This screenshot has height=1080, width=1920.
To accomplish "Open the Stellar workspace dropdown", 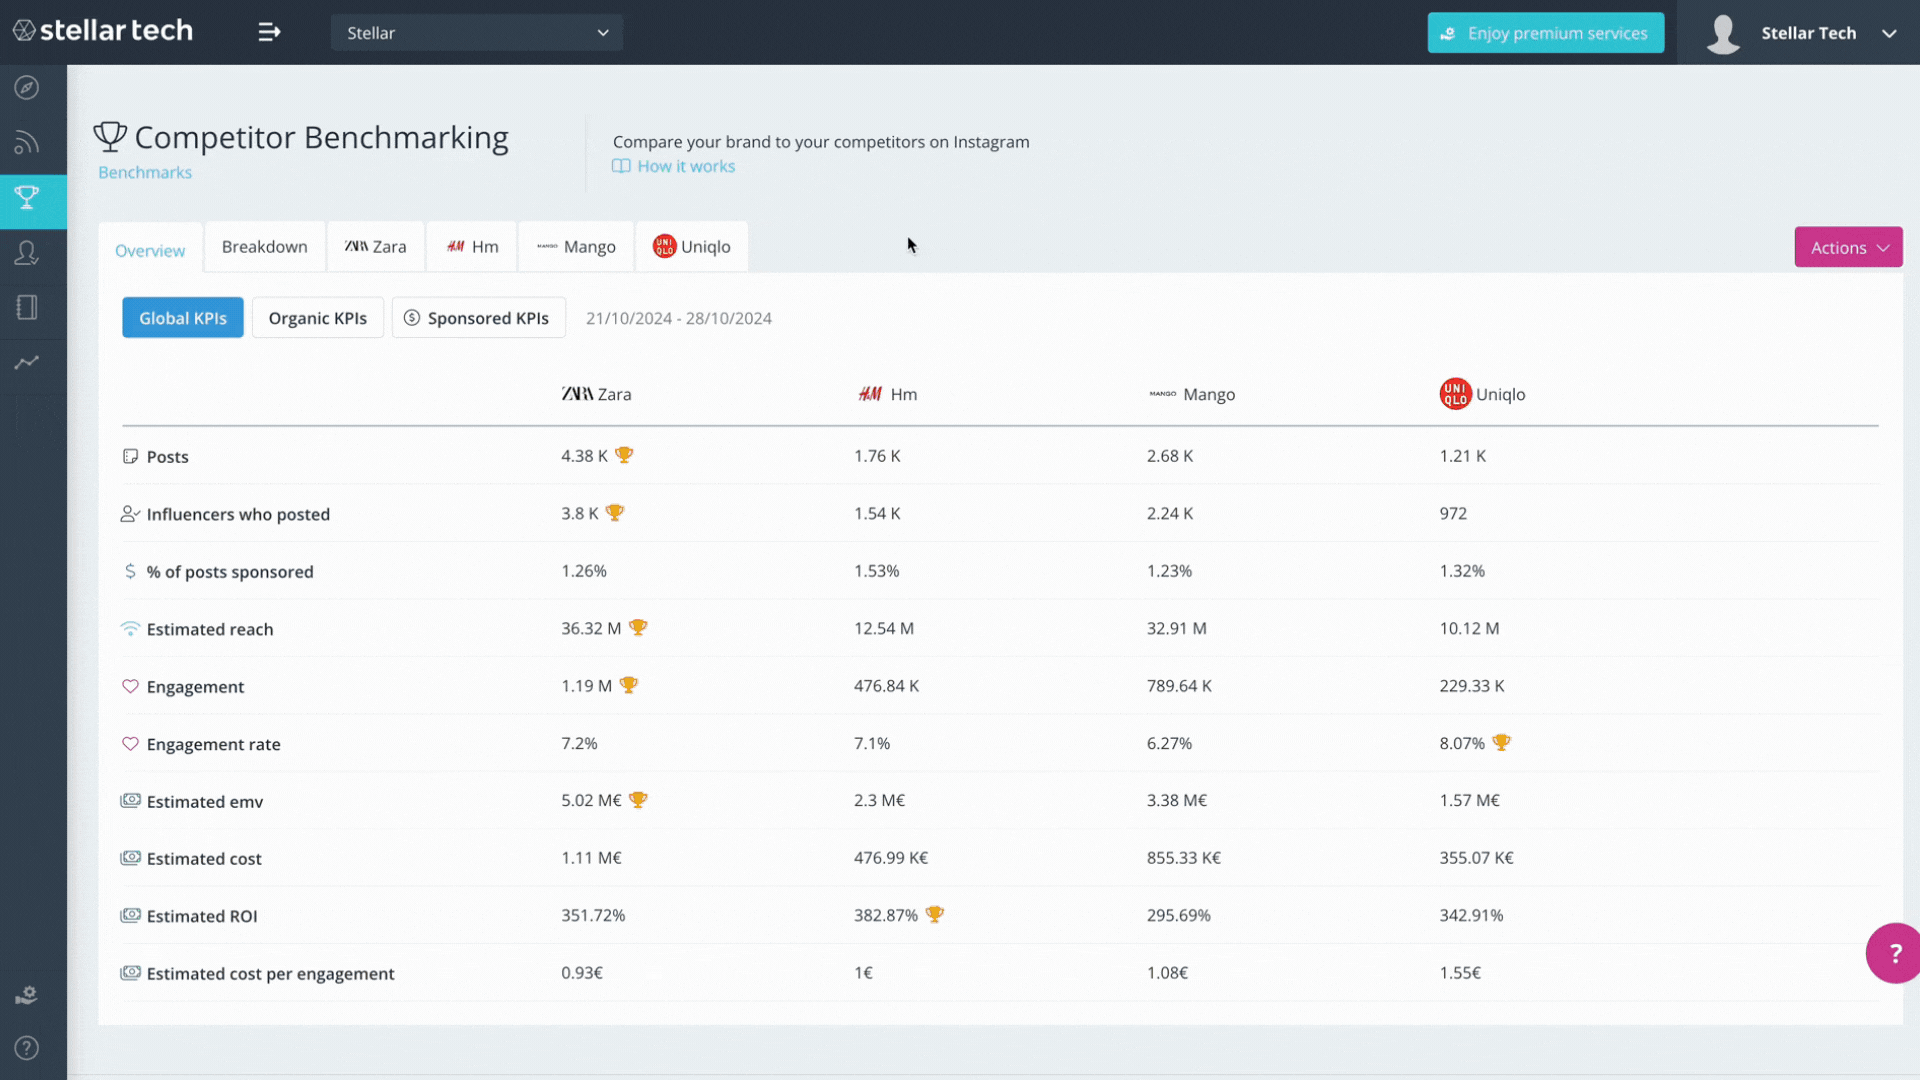I will 477,33.
